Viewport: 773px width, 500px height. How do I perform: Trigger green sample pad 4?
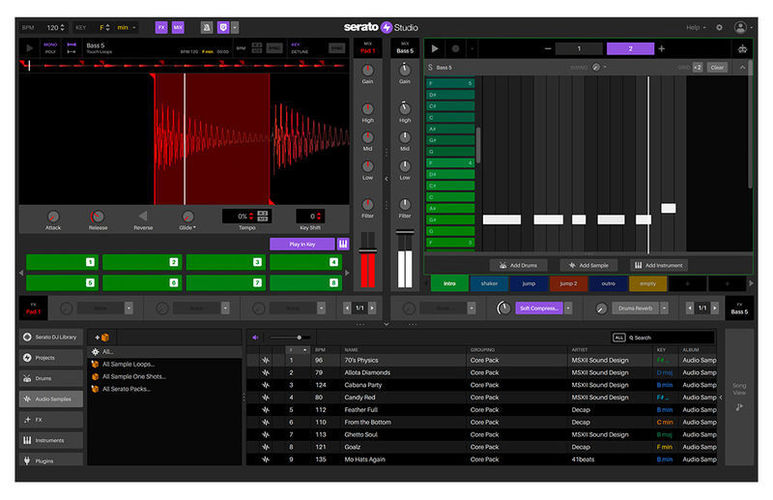306,262
